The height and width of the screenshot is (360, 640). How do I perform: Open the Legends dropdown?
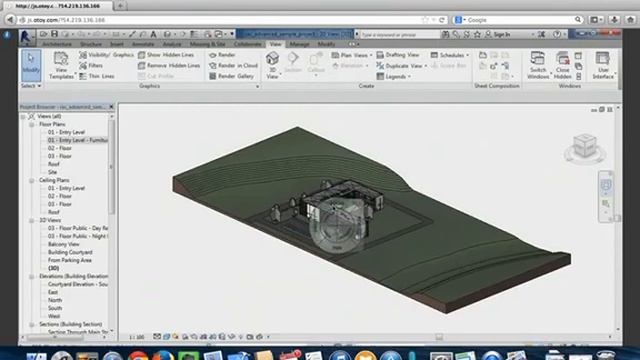(393, 76)
